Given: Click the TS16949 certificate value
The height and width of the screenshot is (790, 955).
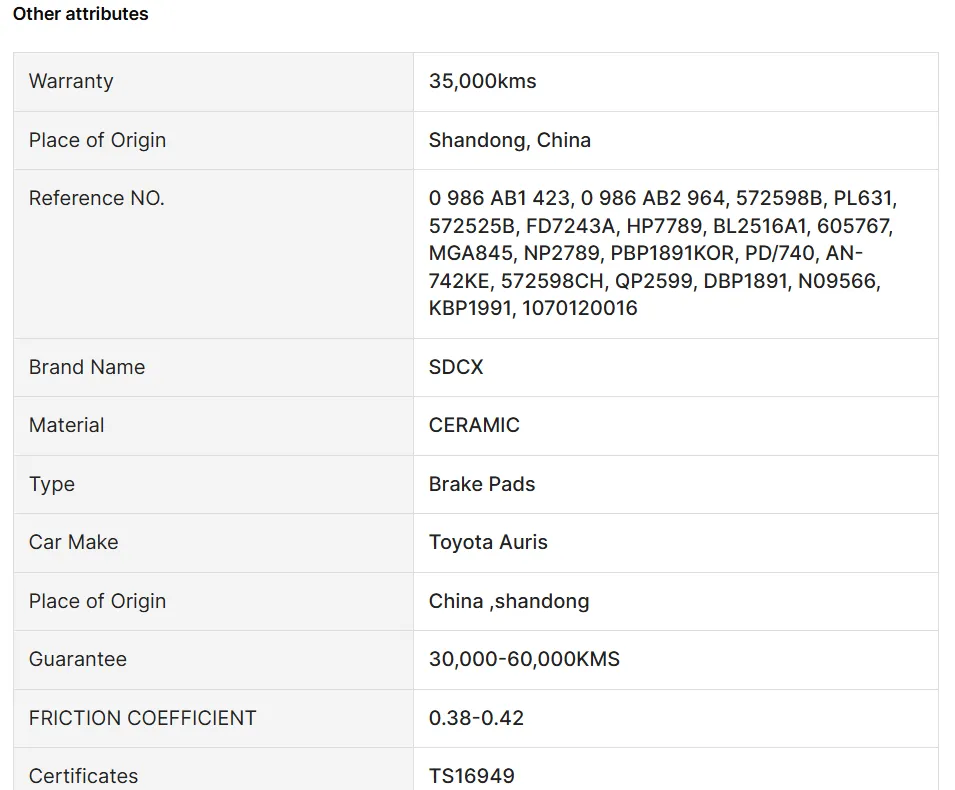Looking at the screenshot, I should 471,776.
